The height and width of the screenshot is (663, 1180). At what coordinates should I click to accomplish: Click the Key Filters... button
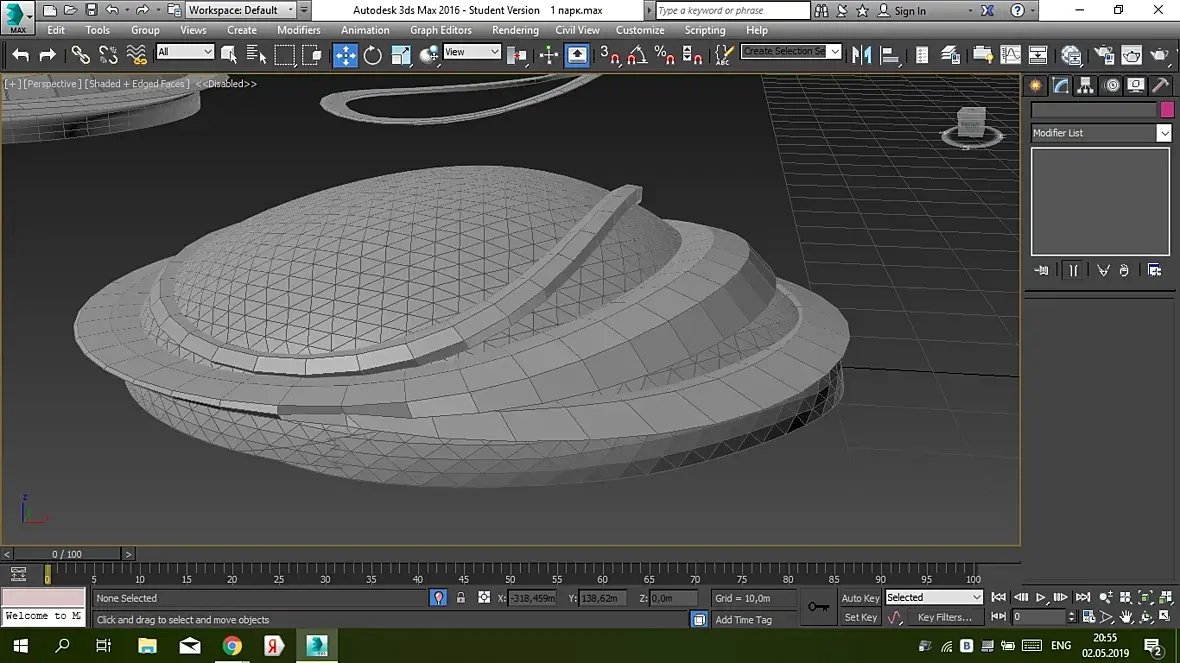tap(944, 618)
